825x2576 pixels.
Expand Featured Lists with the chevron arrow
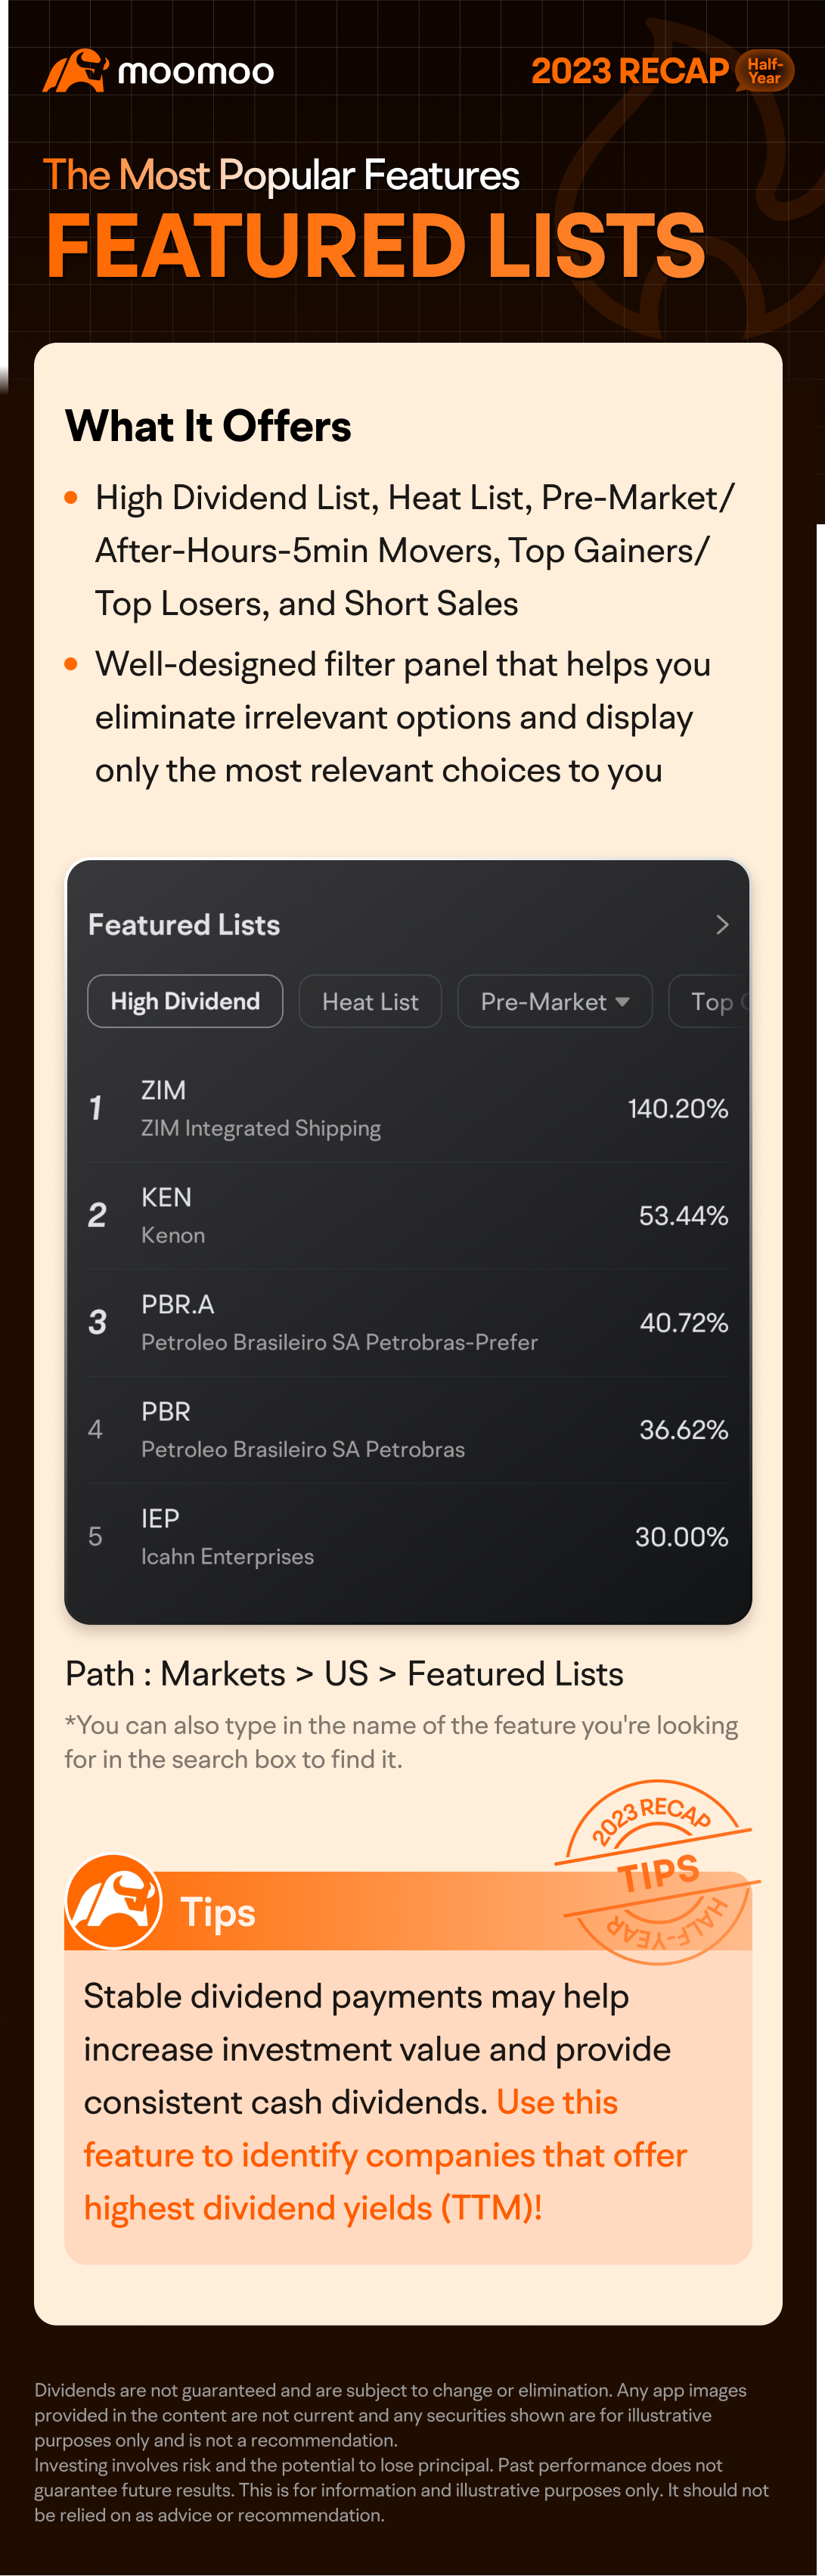(x=722, y=925)
